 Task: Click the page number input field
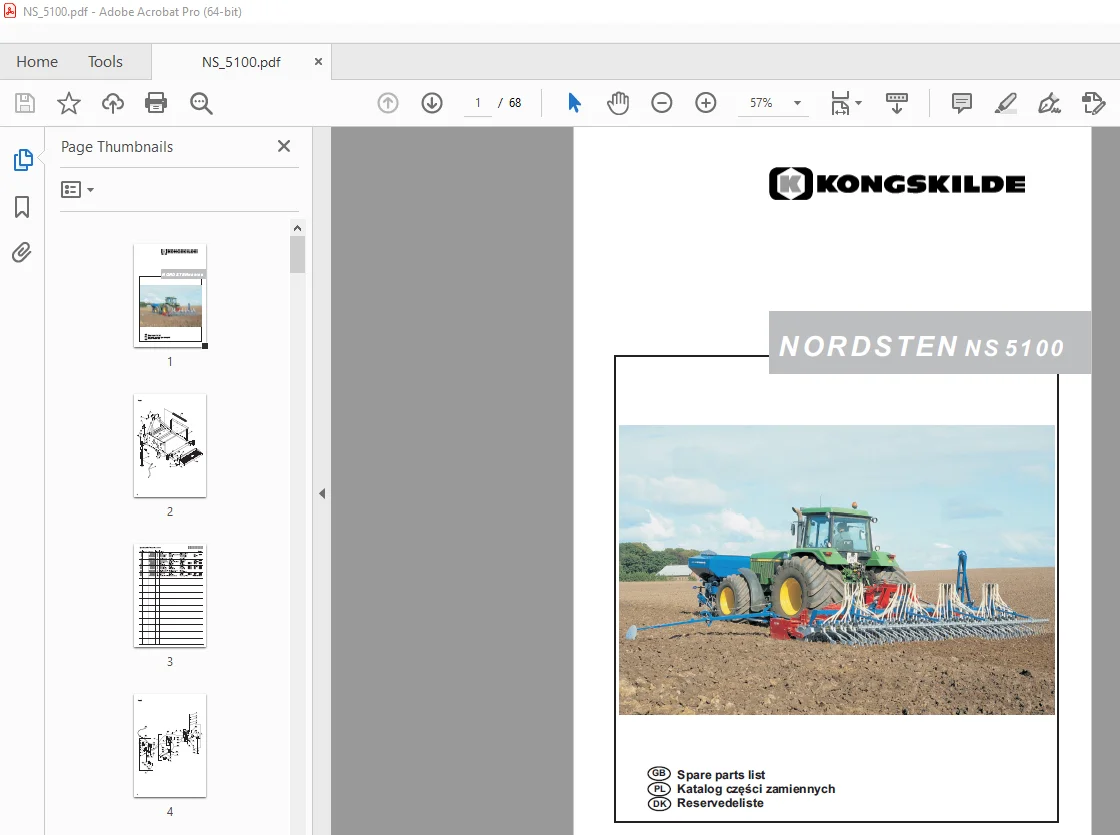(x=478, y=104)
